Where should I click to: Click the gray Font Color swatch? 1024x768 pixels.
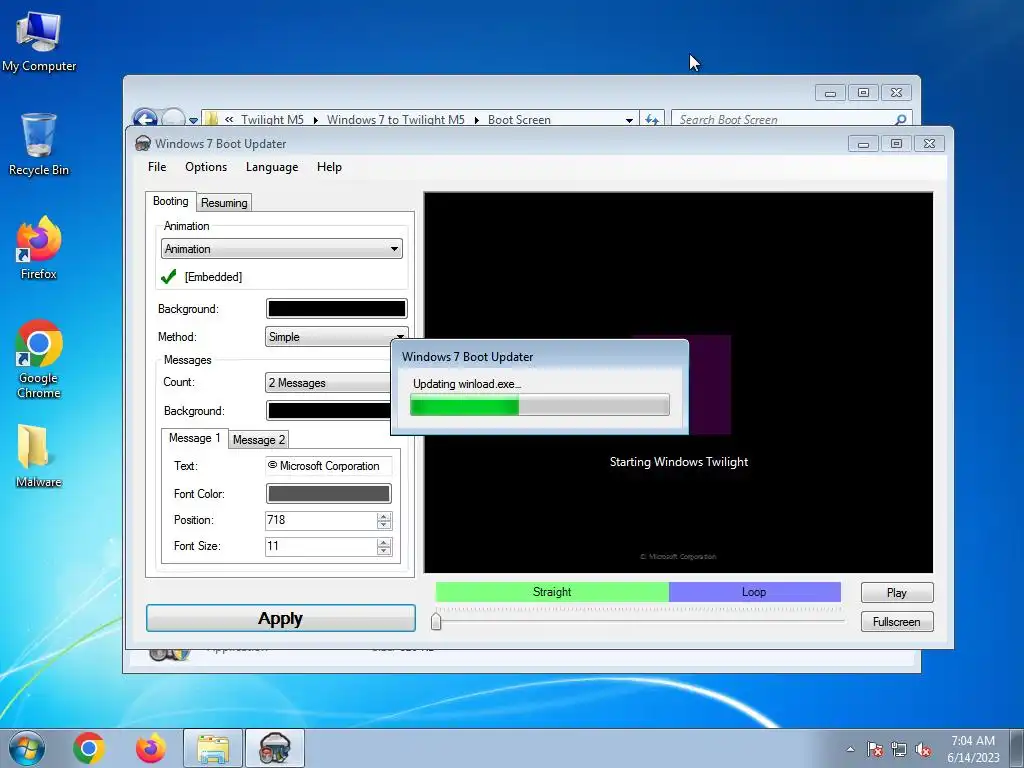pyautogui.click(x=328, y=494)
